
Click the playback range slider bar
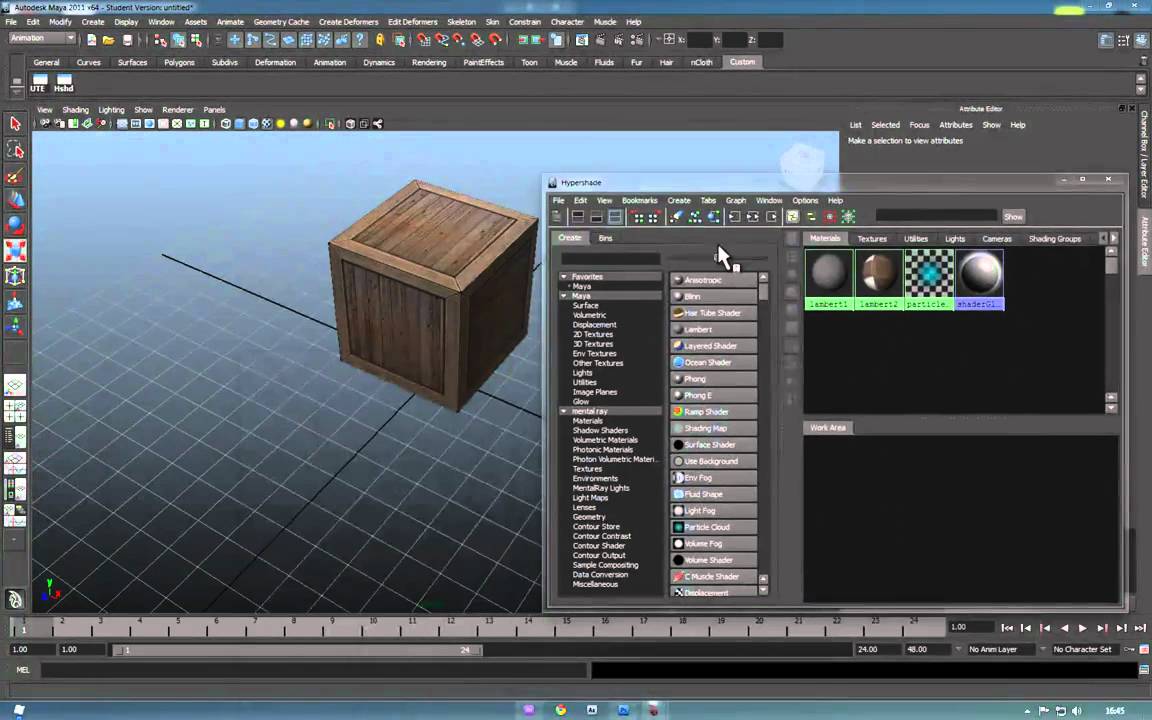[296, 650]
